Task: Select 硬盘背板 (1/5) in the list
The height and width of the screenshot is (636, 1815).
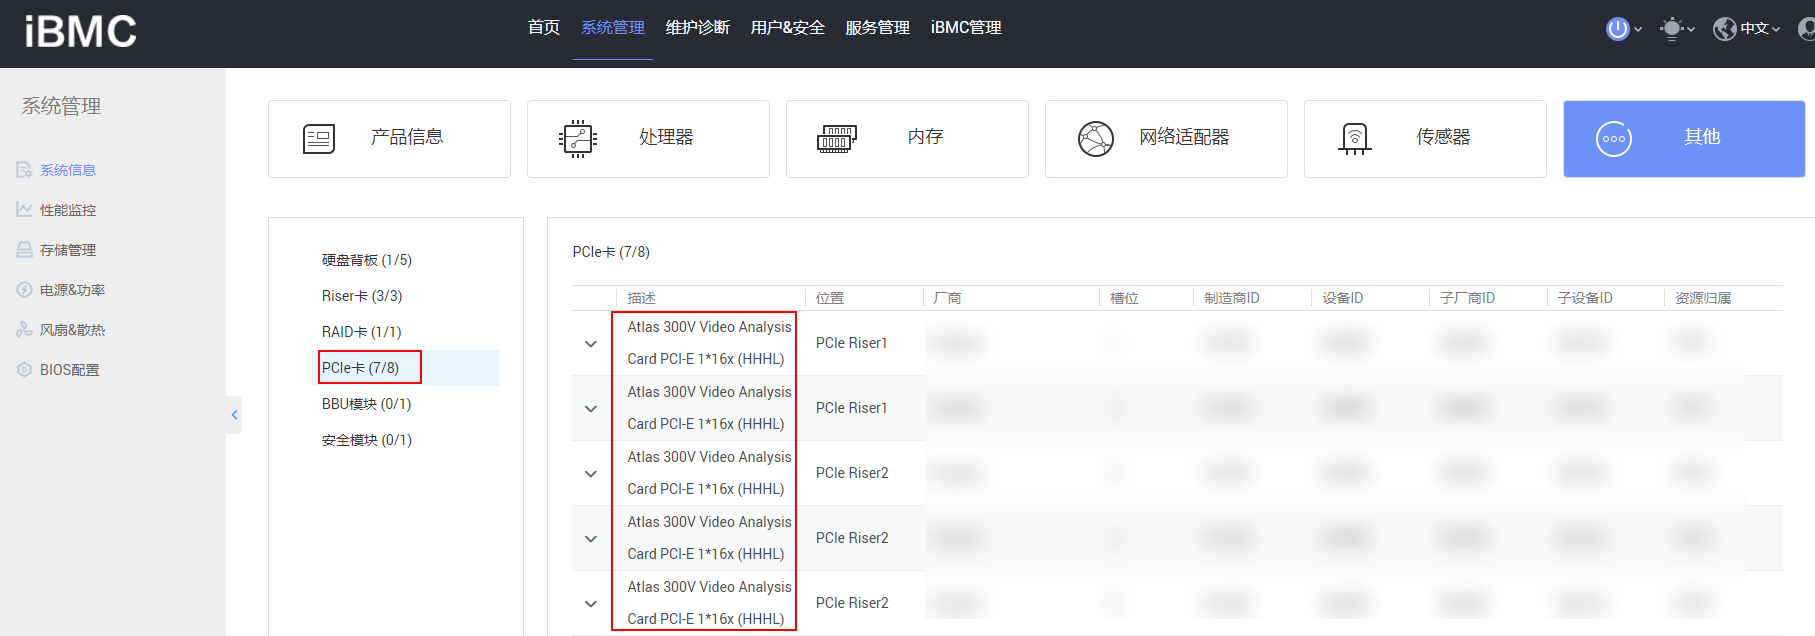Action: (367, 260)
